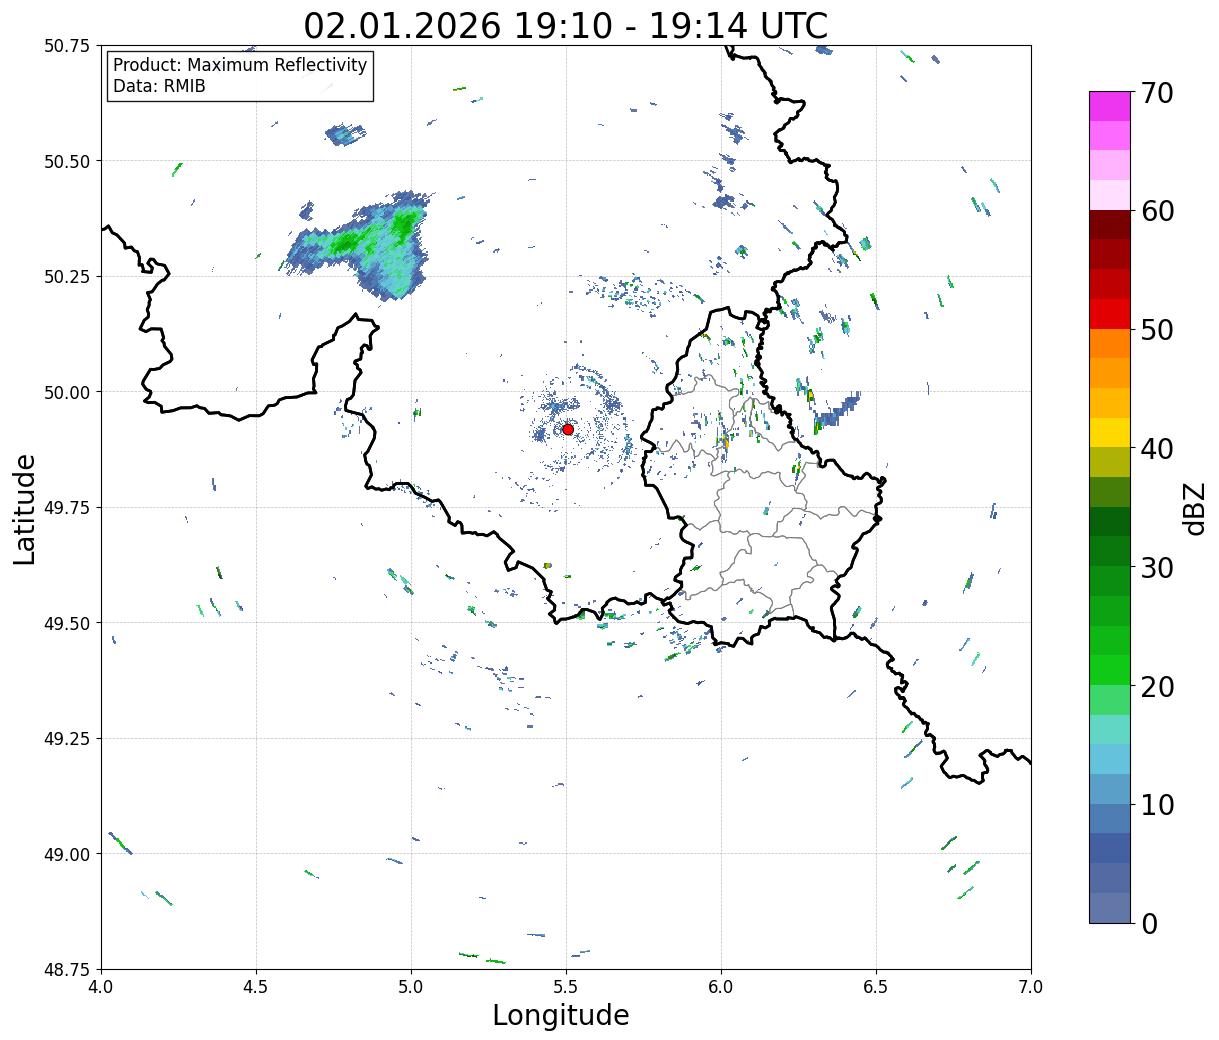Click the 'Longitude' axis label
The image size is (1219, 1040).
click(x=561, y=1015)
